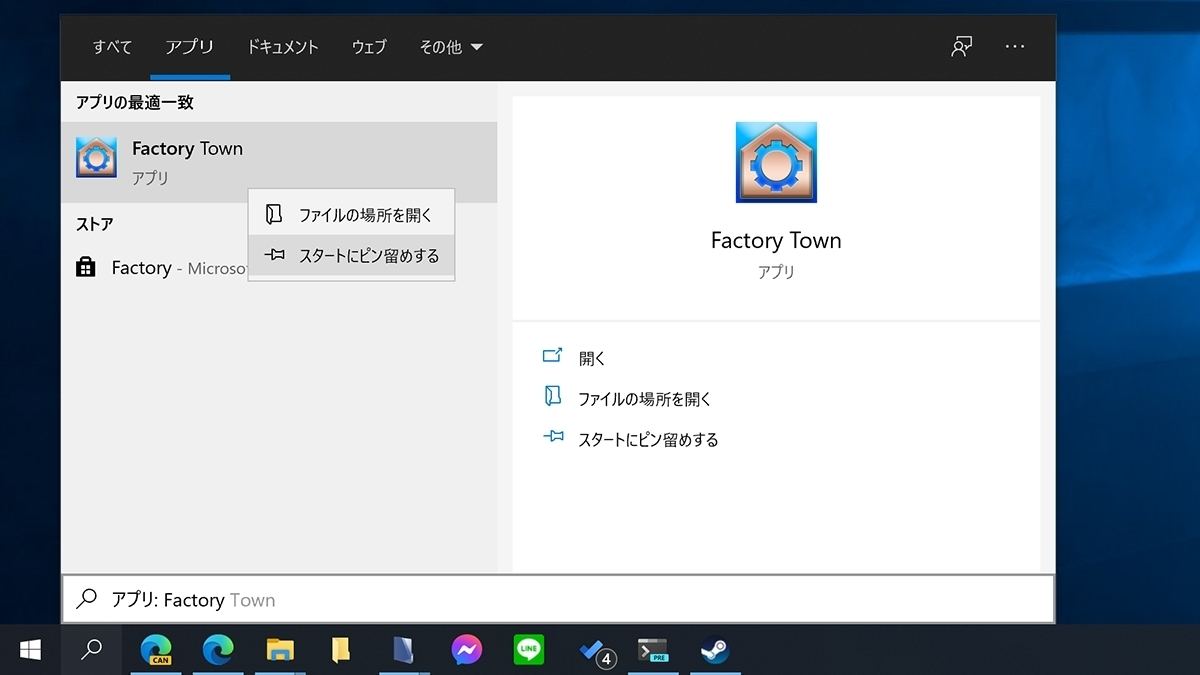Image resolution: width=1200 pixels, height=675 pixels.
Task: Open the ドキュメント tab
Action: (x=283, y=47)
